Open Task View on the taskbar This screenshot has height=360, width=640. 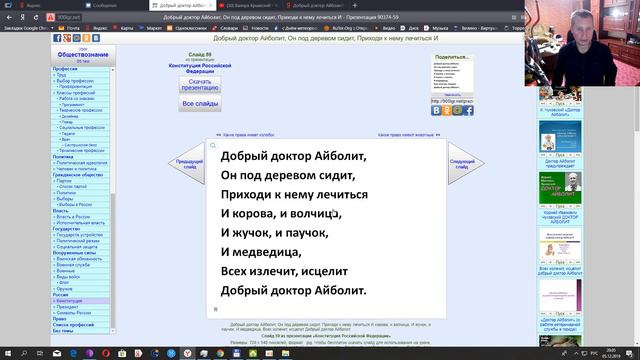click(40, 353)
